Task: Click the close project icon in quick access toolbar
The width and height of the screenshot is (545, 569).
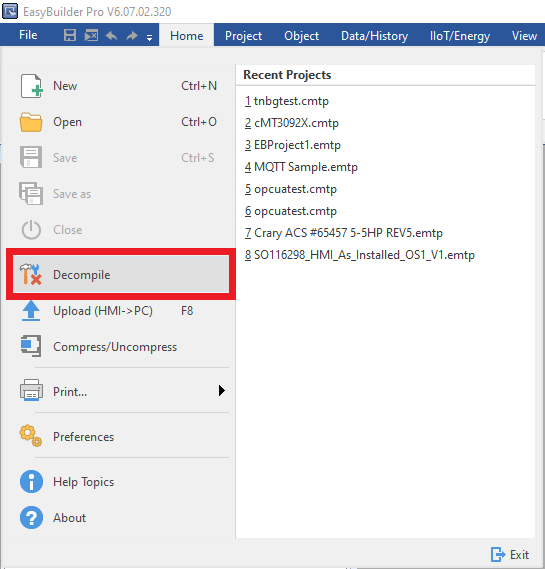Action: click(91, 36)
